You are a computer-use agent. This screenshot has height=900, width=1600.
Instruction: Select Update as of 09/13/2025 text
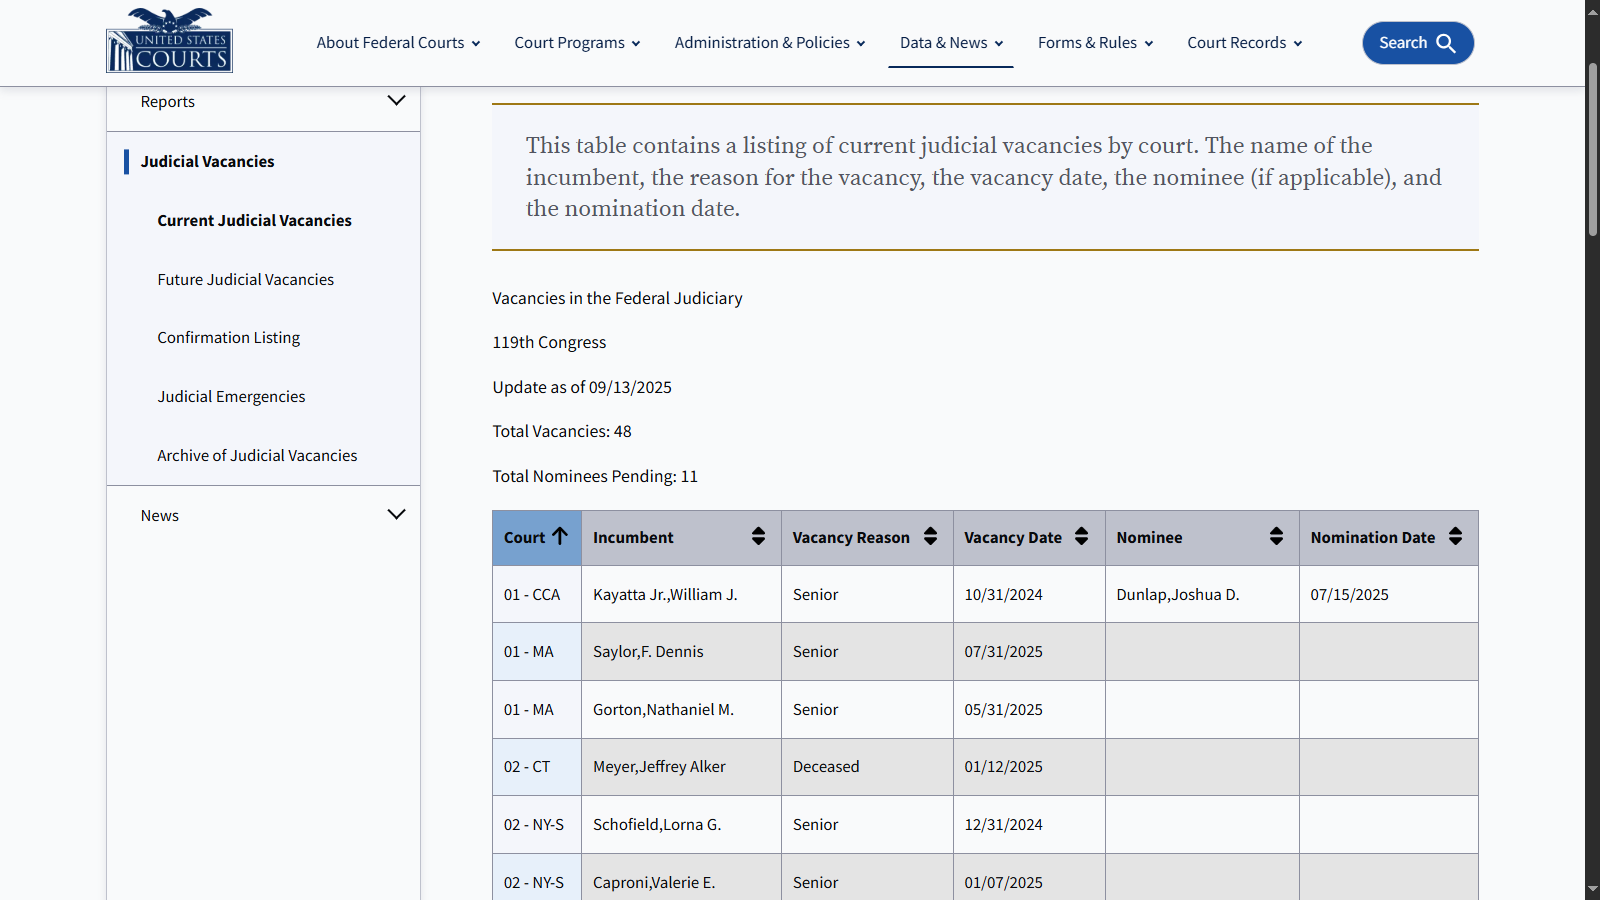click(x=582, y=388)
